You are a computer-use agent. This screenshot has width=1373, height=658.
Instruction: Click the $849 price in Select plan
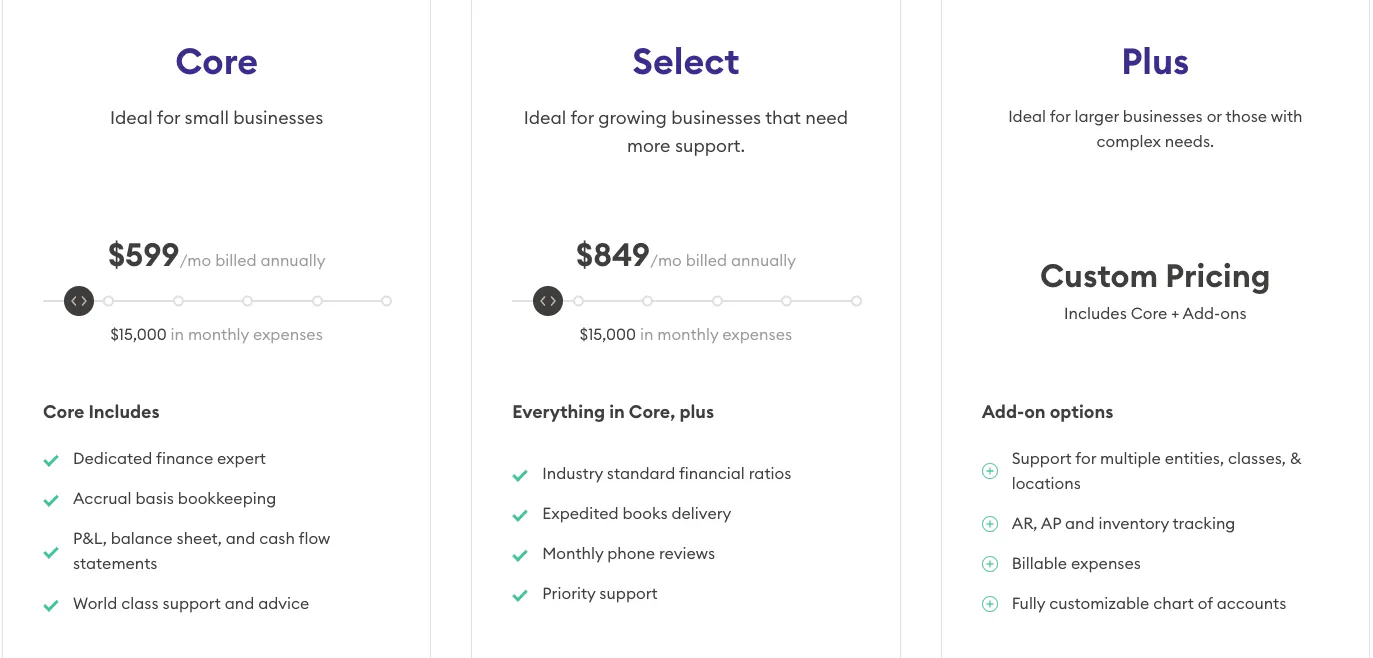[x=613, y=255]
